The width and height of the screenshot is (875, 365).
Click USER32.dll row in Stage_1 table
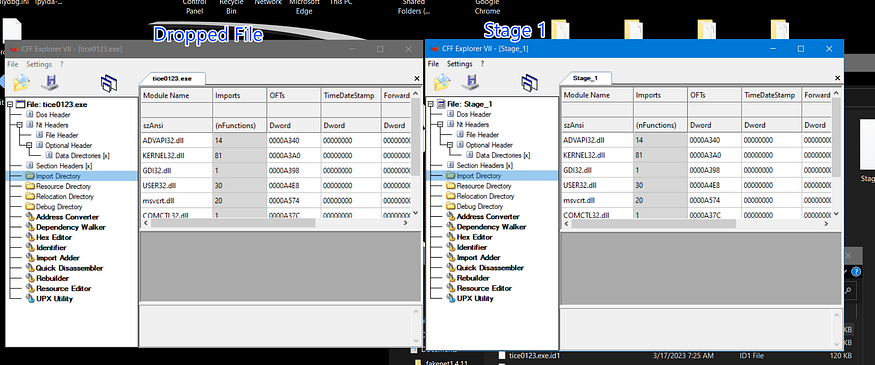pos(696,185)
